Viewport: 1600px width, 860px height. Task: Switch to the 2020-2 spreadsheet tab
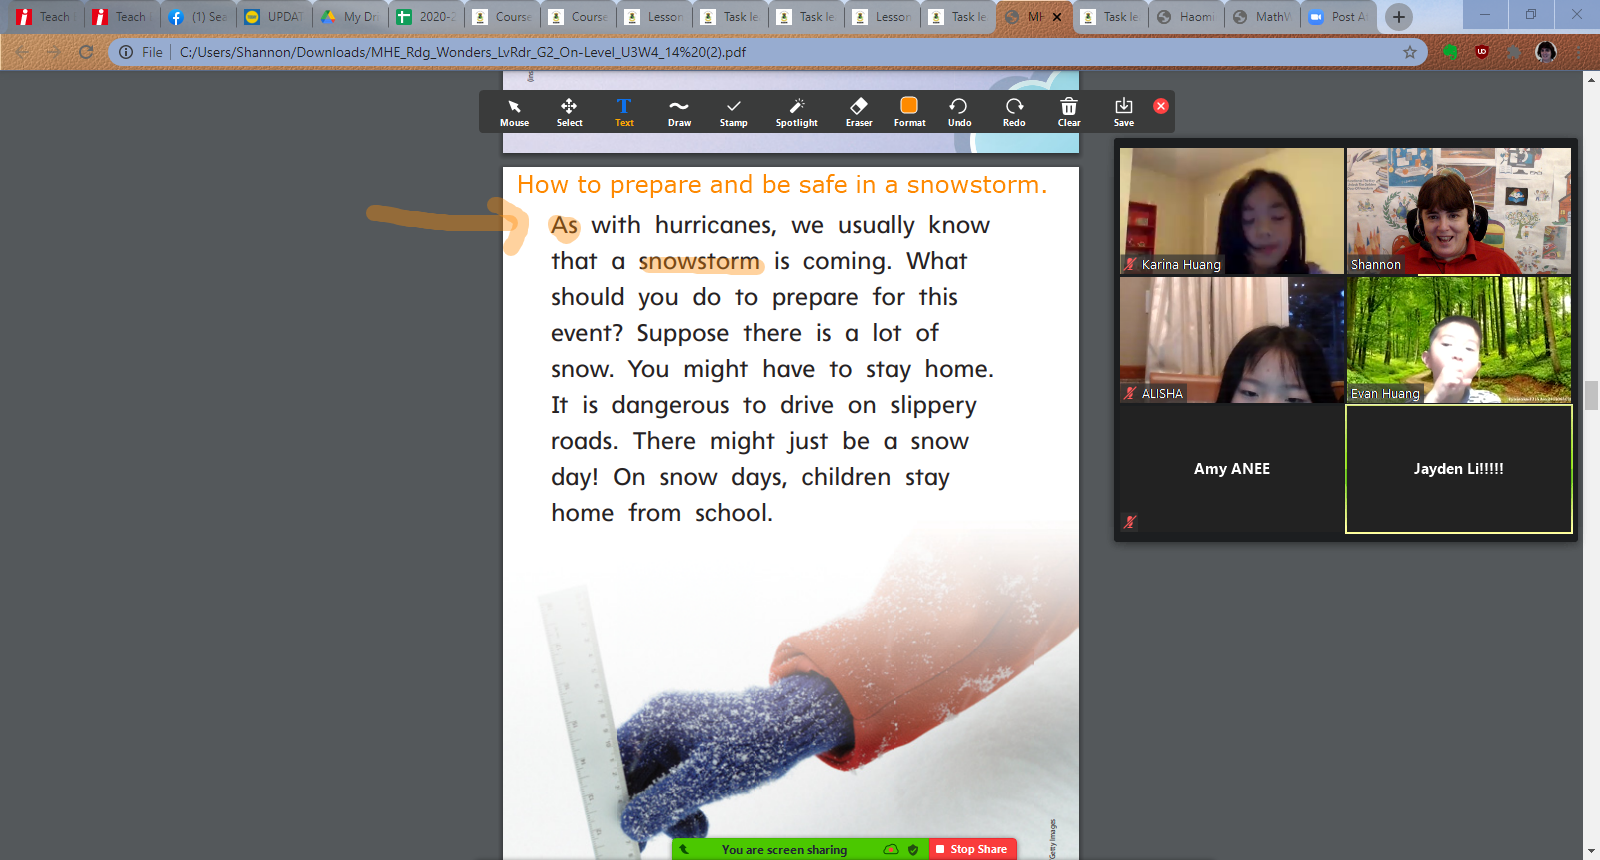tap(426, 16)
